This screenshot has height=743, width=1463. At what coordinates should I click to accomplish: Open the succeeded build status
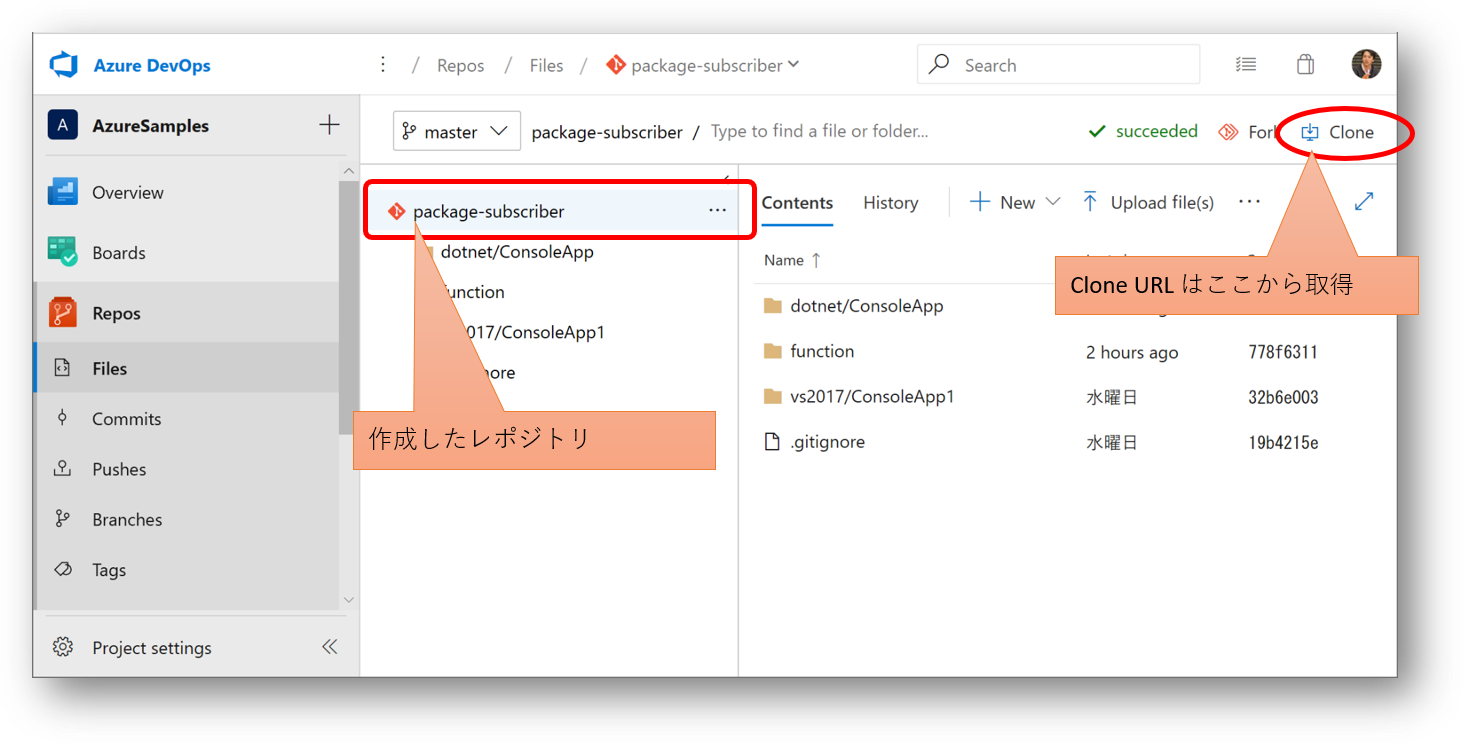pos(1143,131)
